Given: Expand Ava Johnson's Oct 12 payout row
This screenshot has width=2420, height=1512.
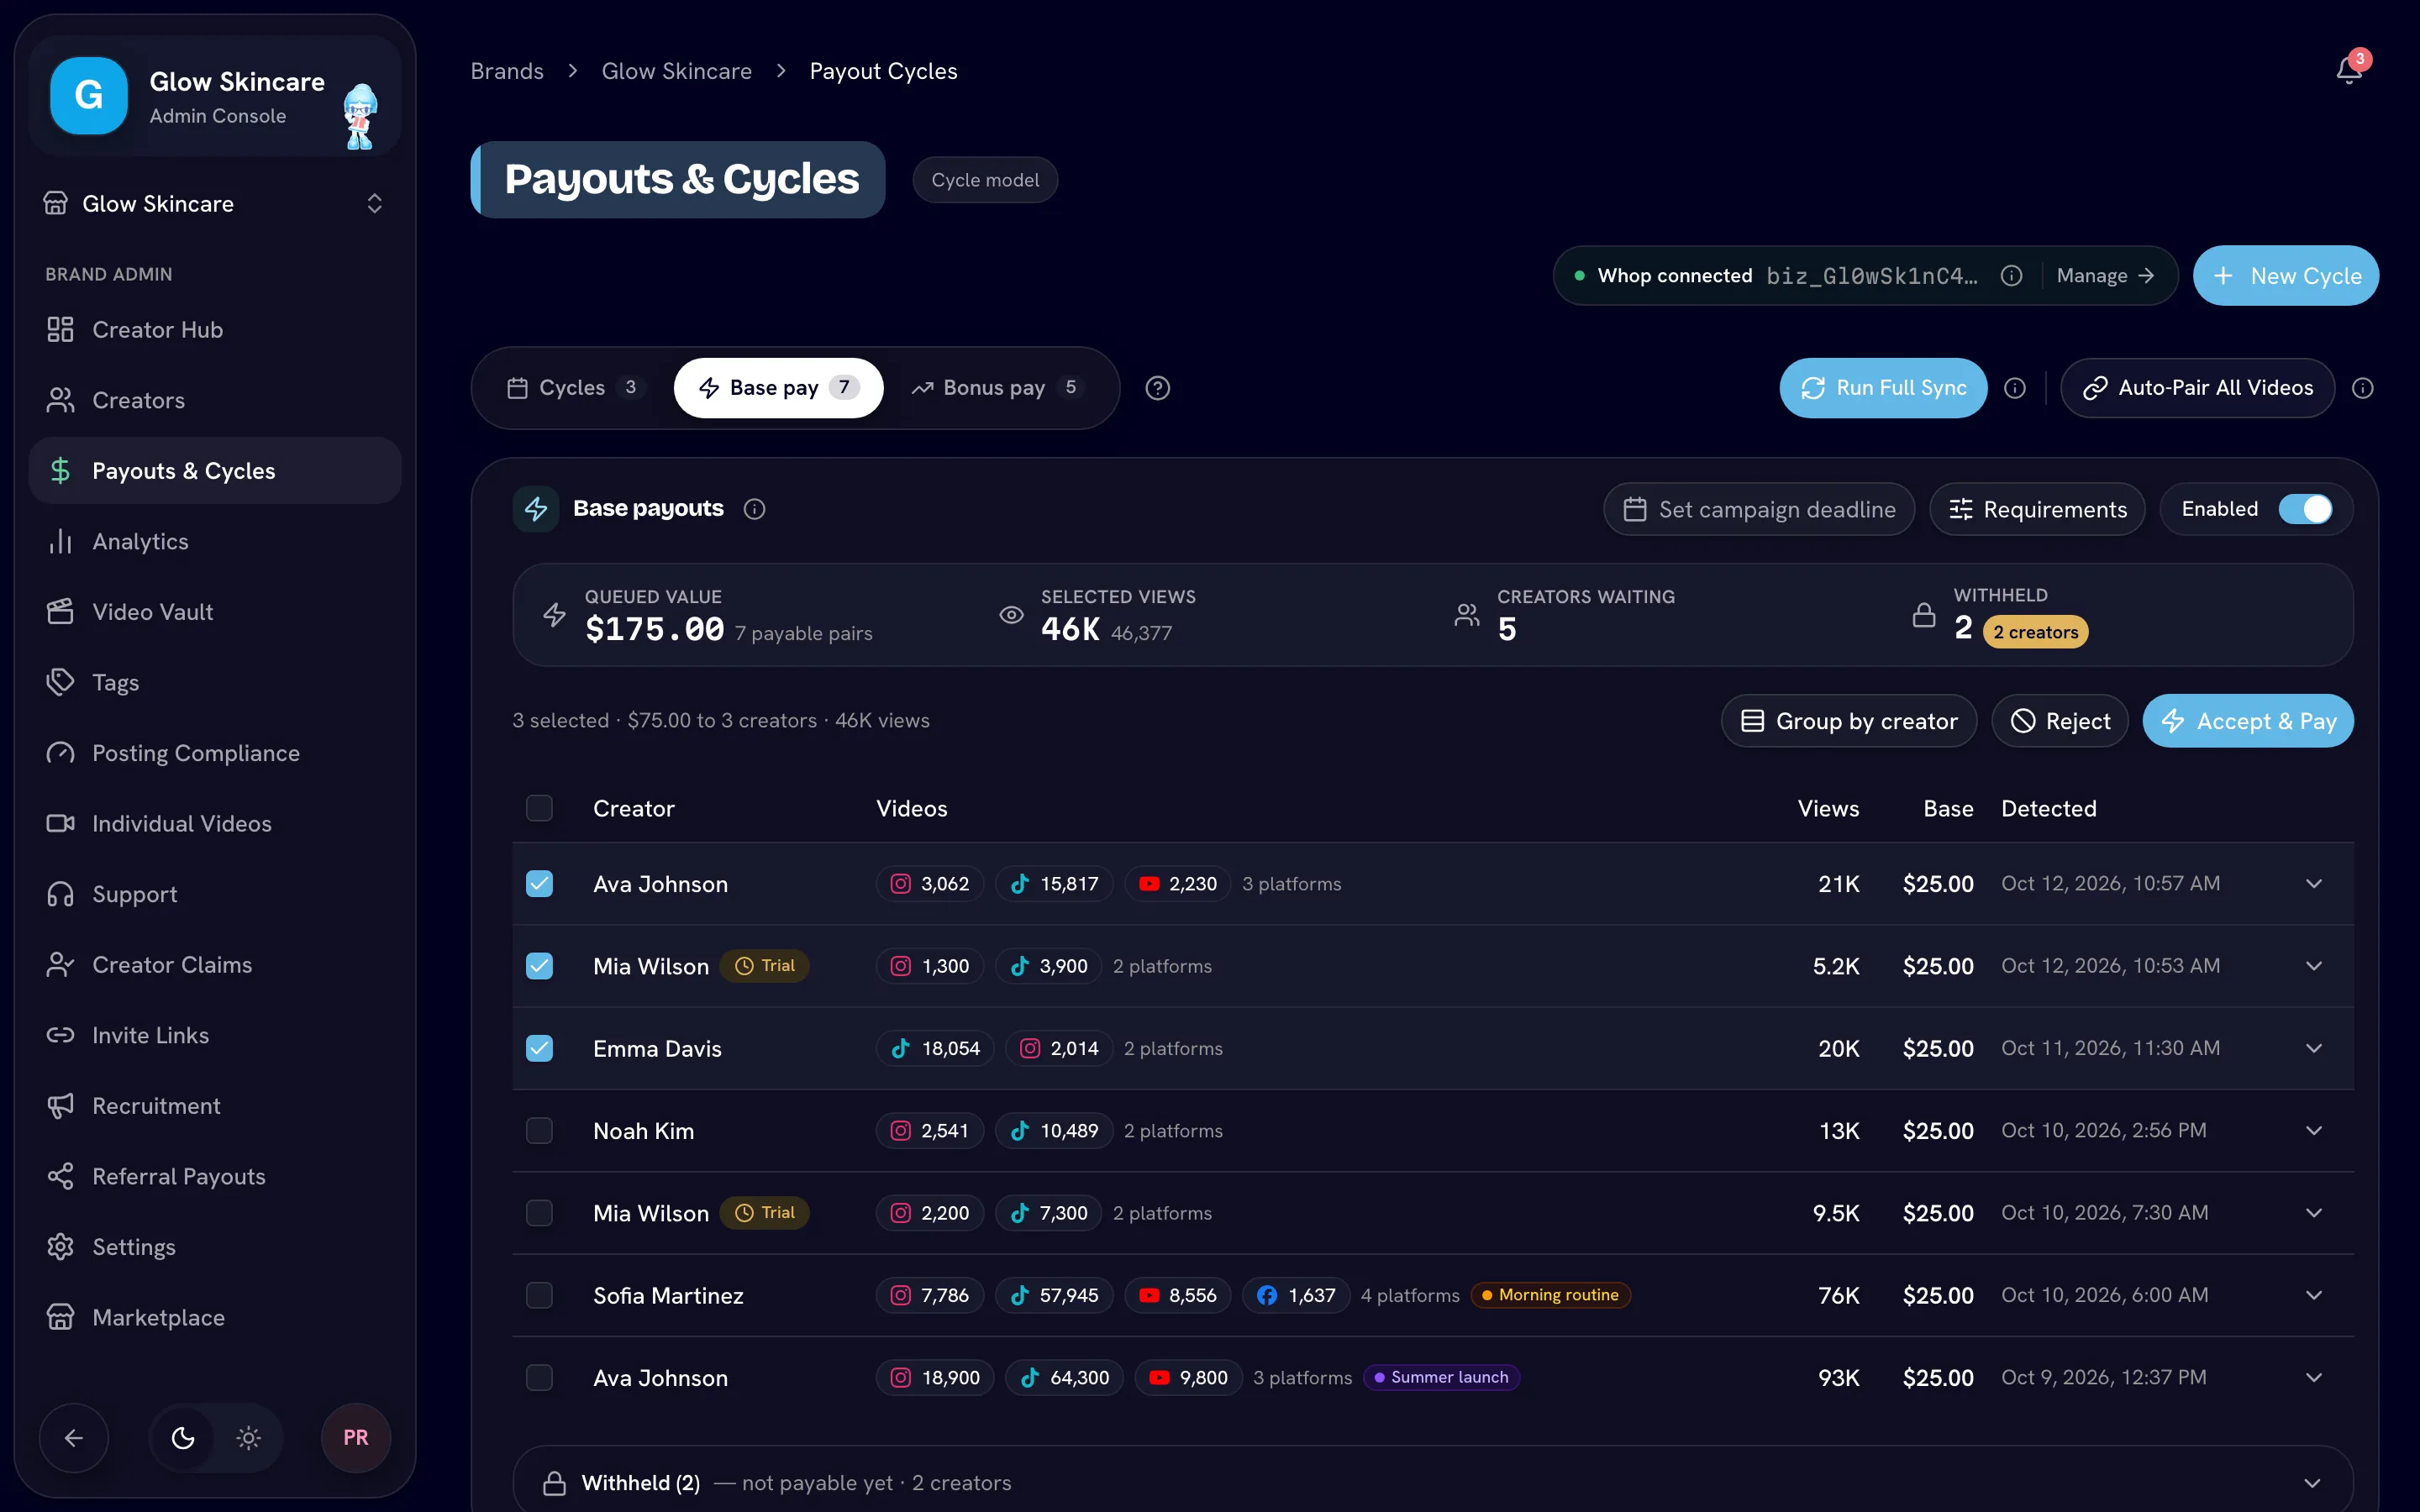Looking at the screenshot, I should (x=2314, y=884).
